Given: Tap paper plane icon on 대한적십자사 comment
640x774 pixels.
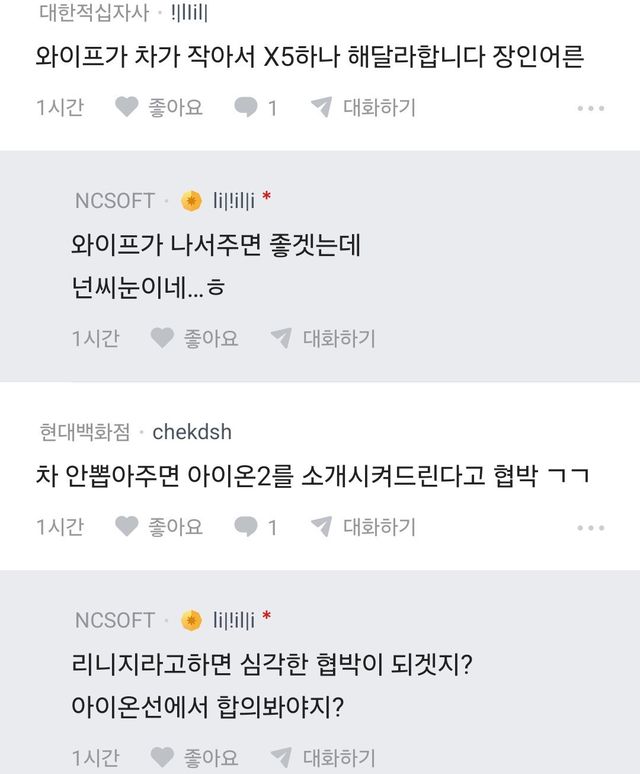Looking at the screenshot, I should coord(321,107).
